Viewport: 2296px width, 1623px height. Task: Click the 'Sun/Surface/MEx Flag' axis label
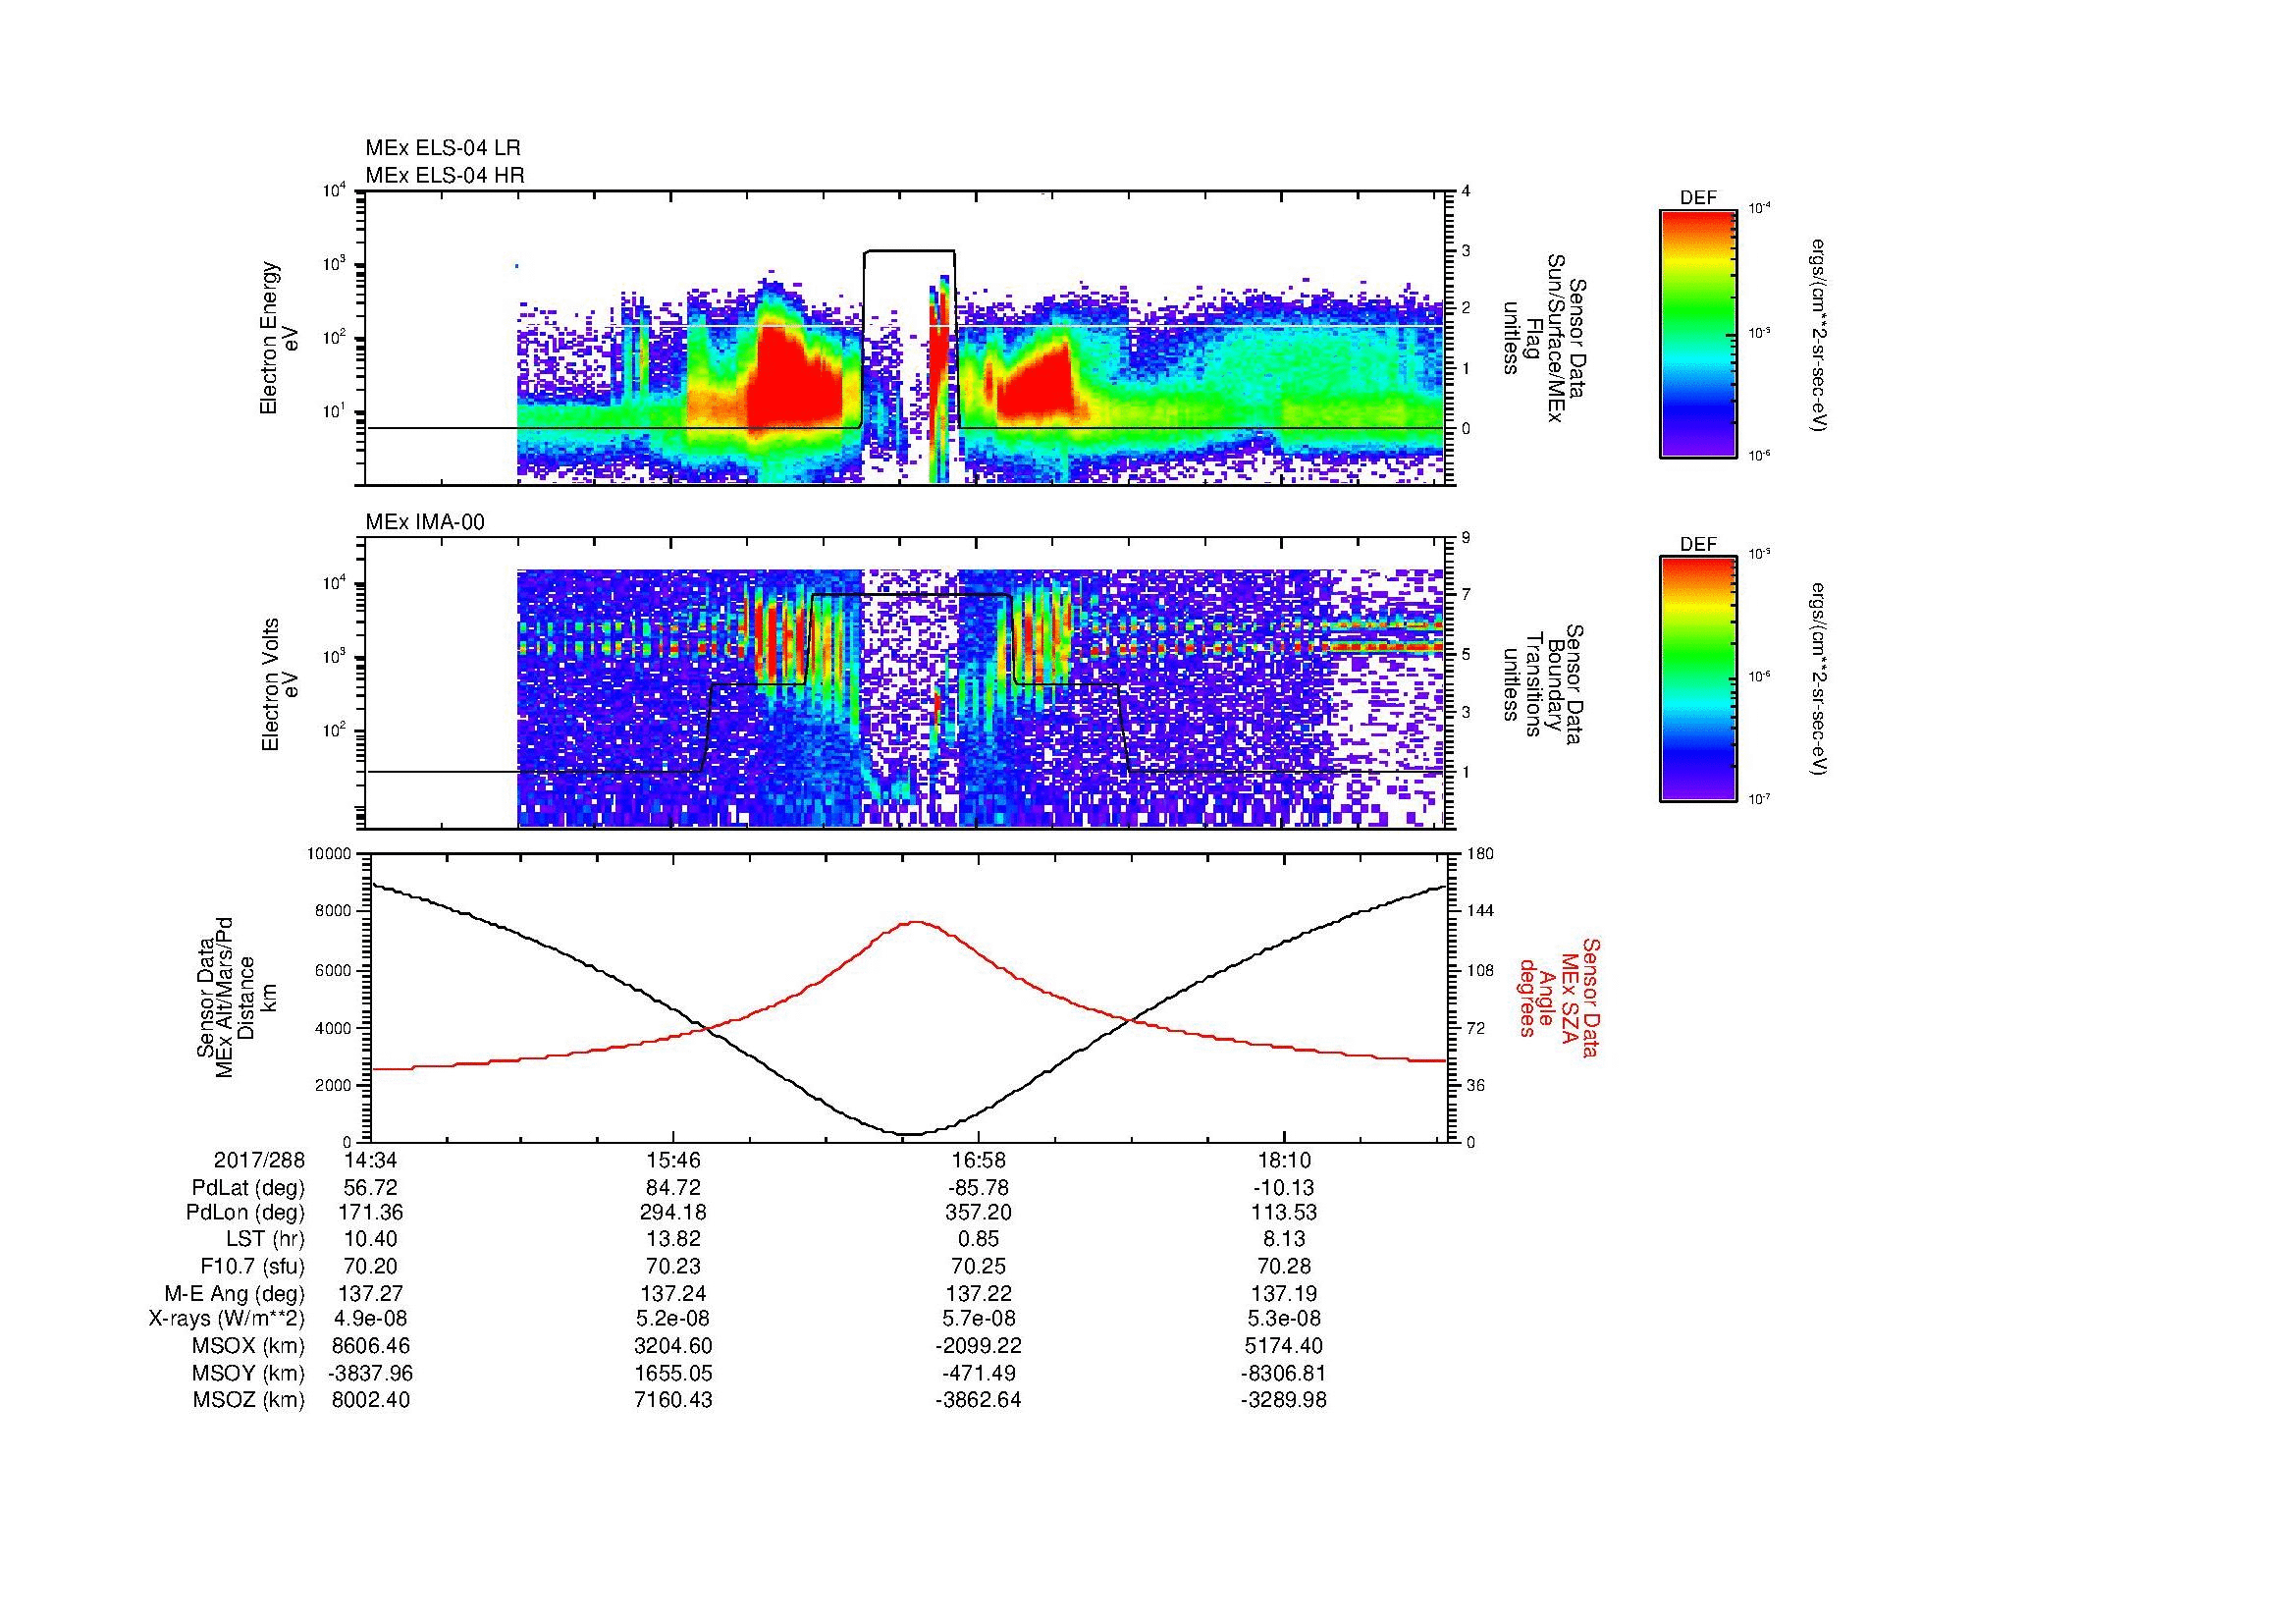(1544, 338)
